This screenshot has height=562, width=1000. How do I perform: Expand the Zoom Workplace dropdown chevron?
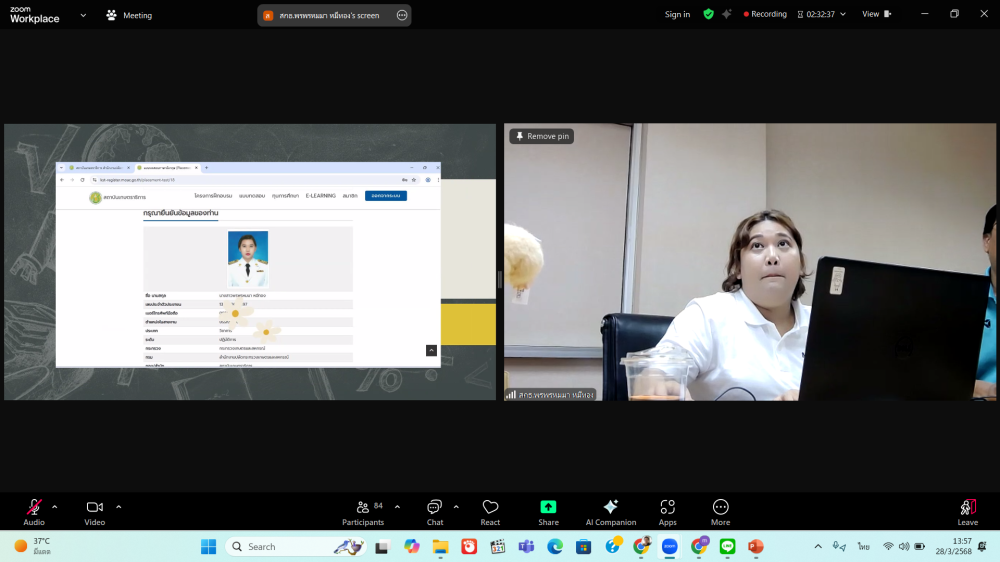(82, 15)
